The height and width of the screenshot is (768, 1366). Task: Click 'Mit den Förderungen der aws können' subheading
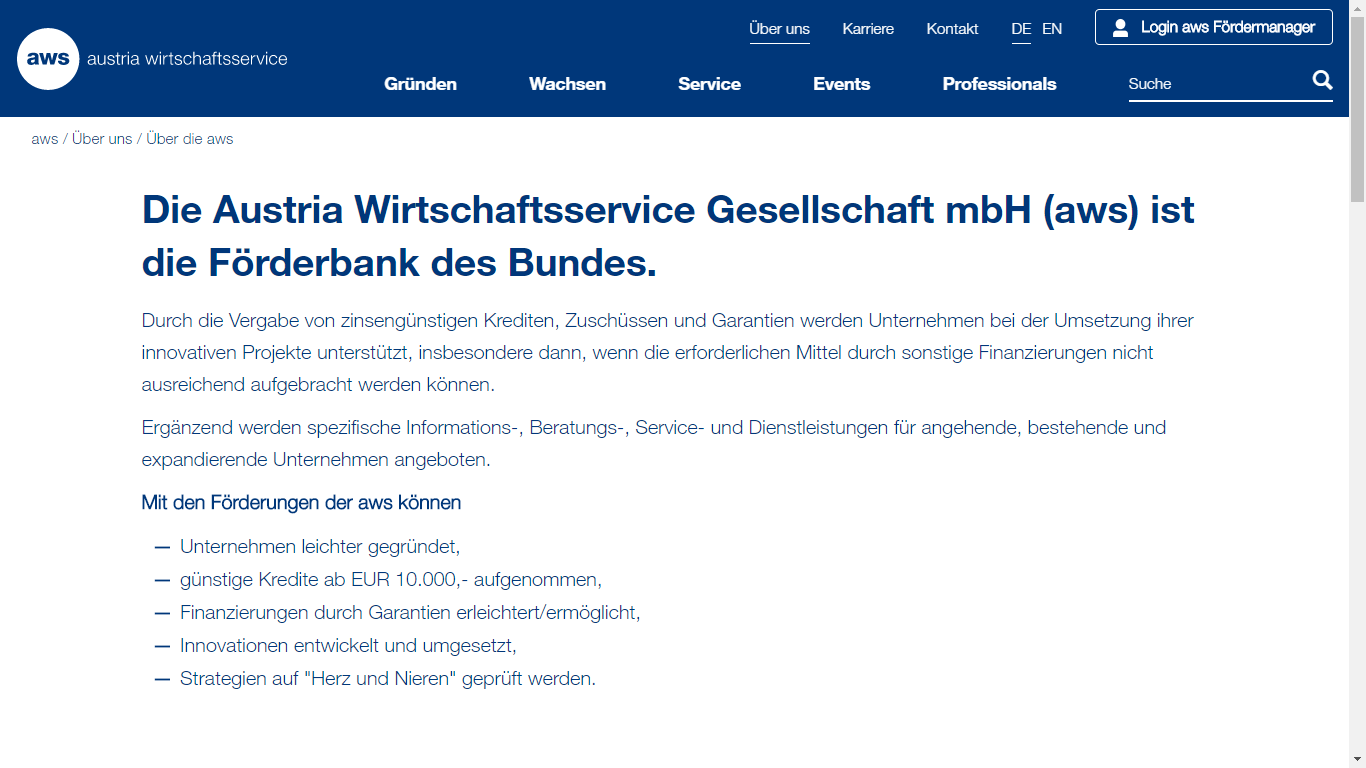[301, 502]
